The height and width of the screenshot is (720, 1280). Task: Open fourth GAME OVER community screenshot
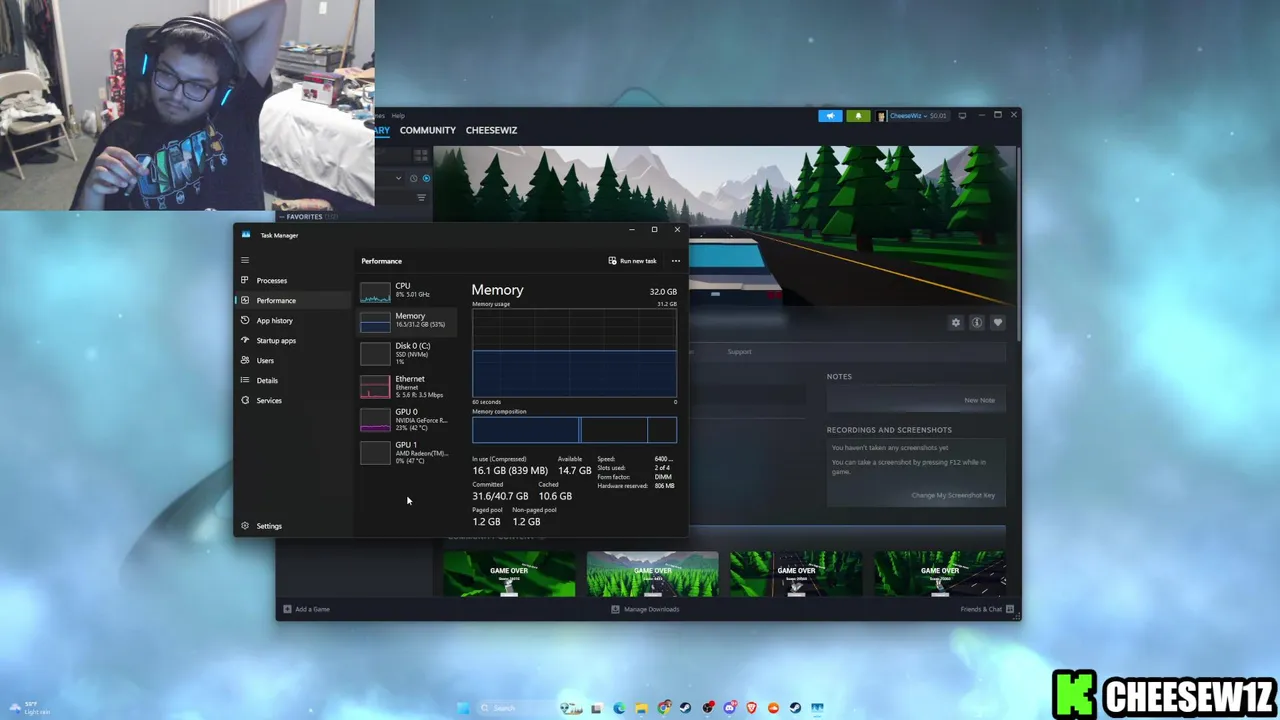pos(939,573)
